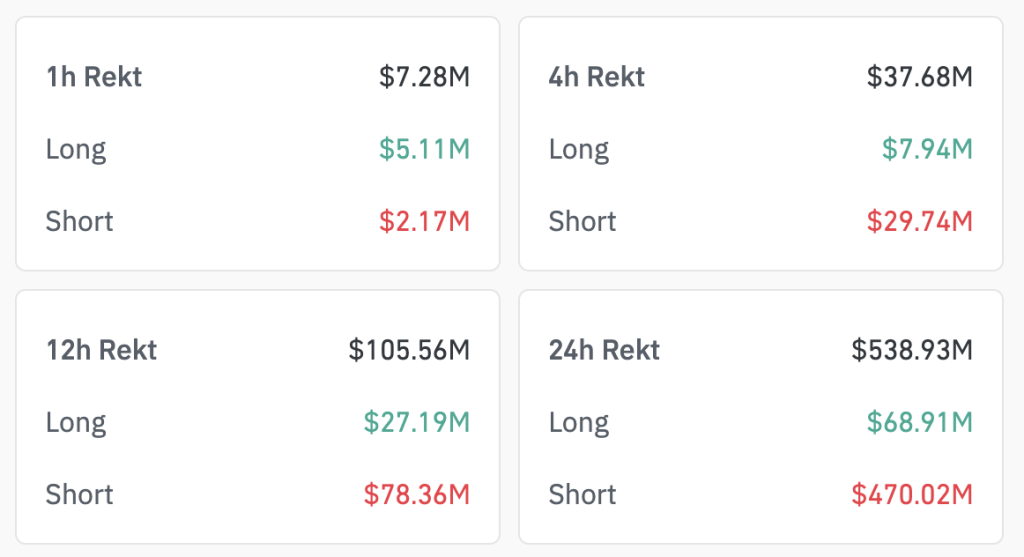Select the 24h Short $470.02M value
1024x557 pixels.
[912, 494]
